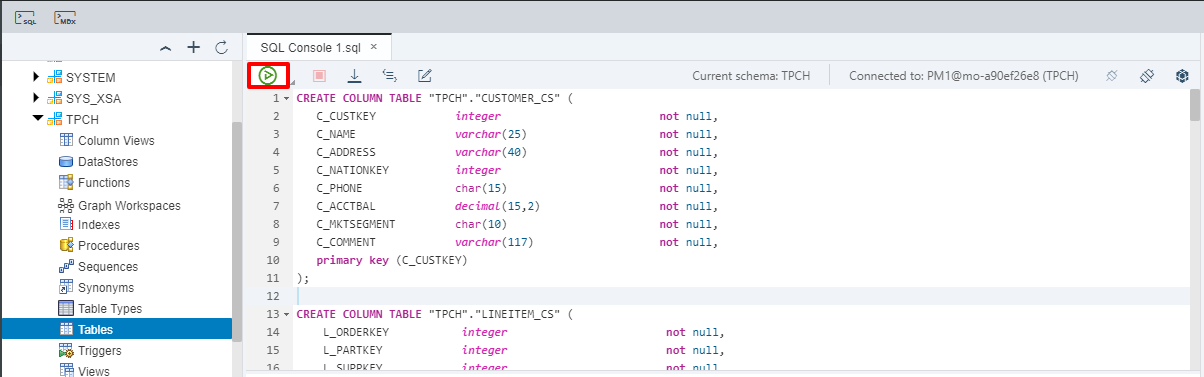Open Procedures under TPCH

108,245
